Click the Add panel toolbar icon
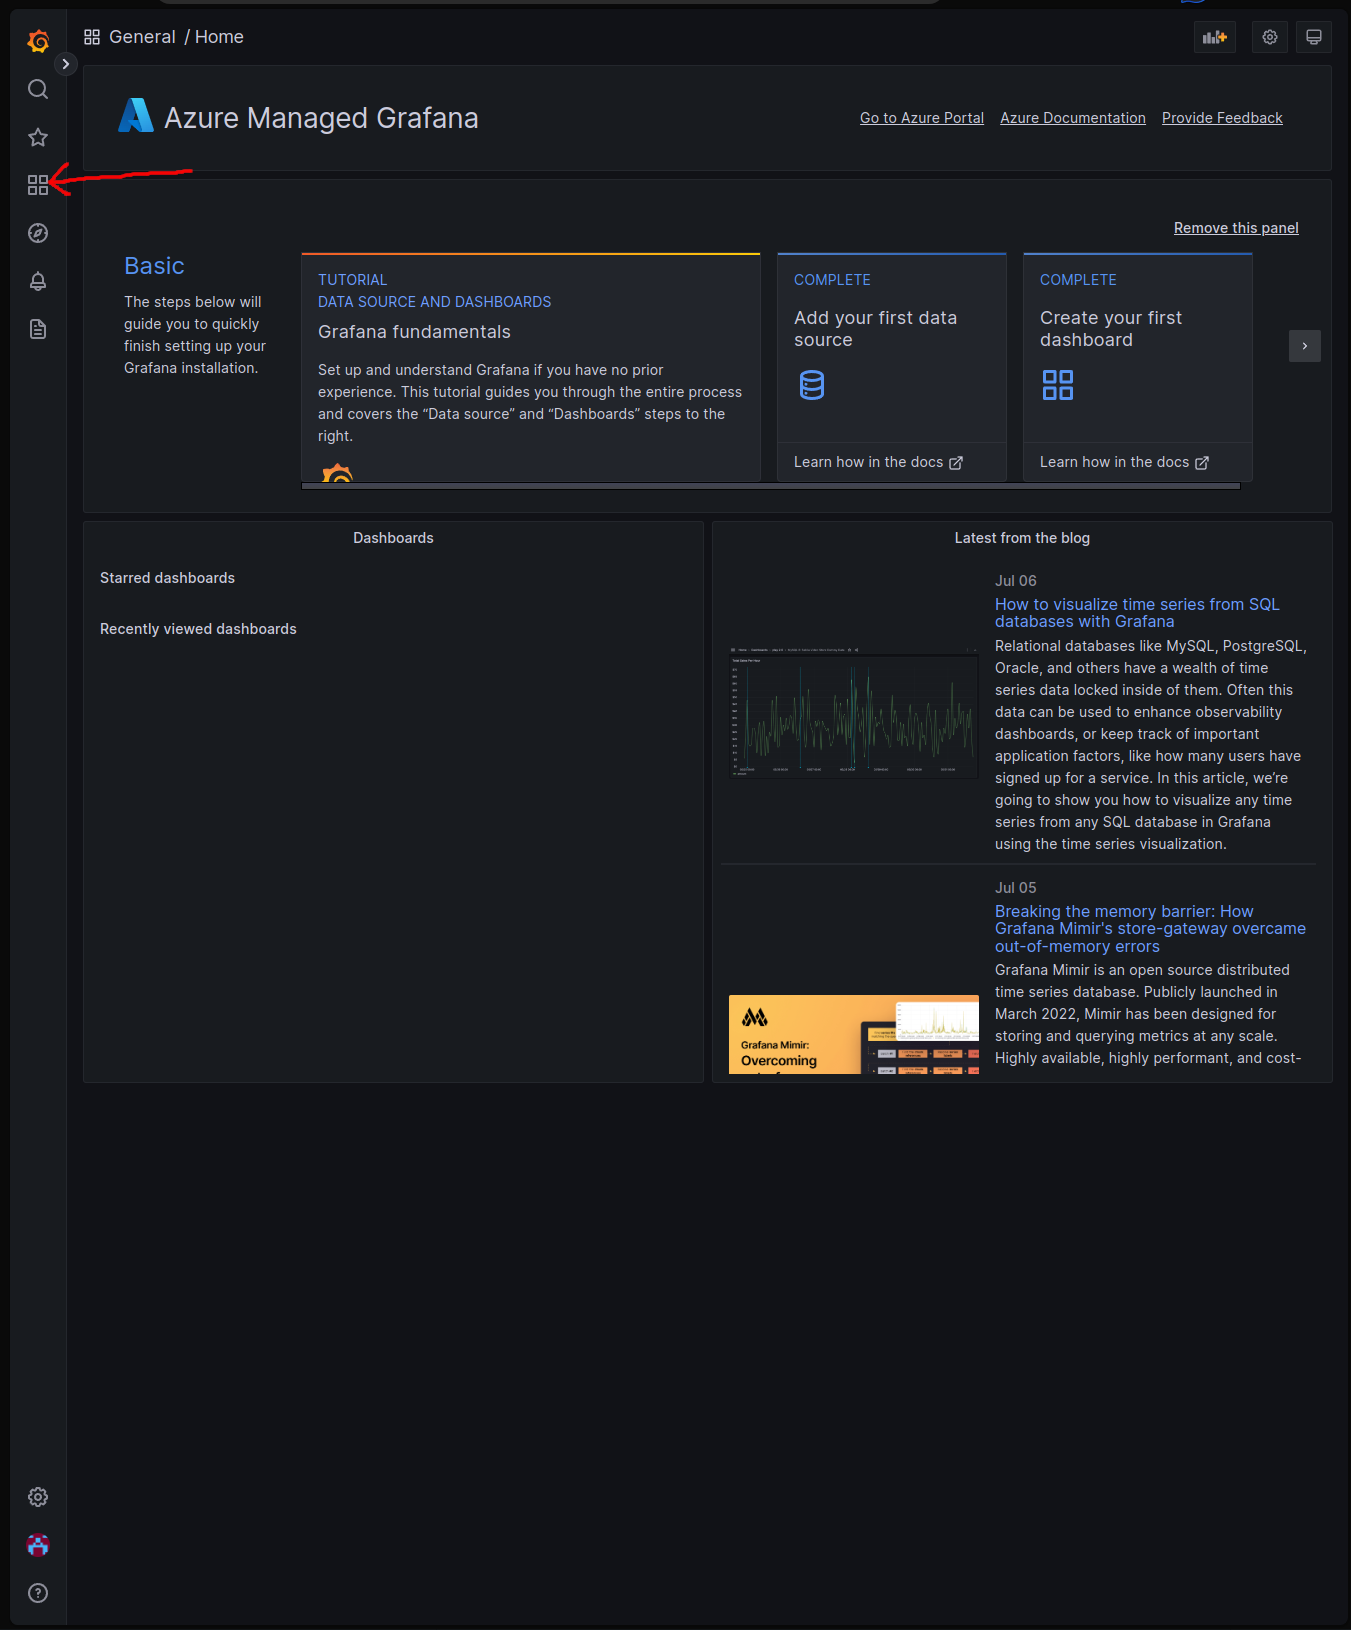Screen dimensions: 1351x1630 tap(1215, 37)
